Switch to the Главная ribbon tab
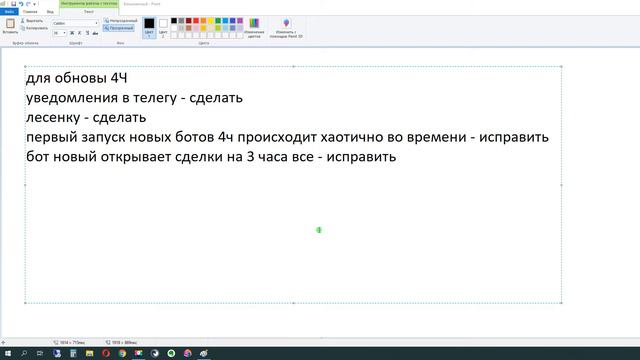640x360 pixels. [30, 12]
